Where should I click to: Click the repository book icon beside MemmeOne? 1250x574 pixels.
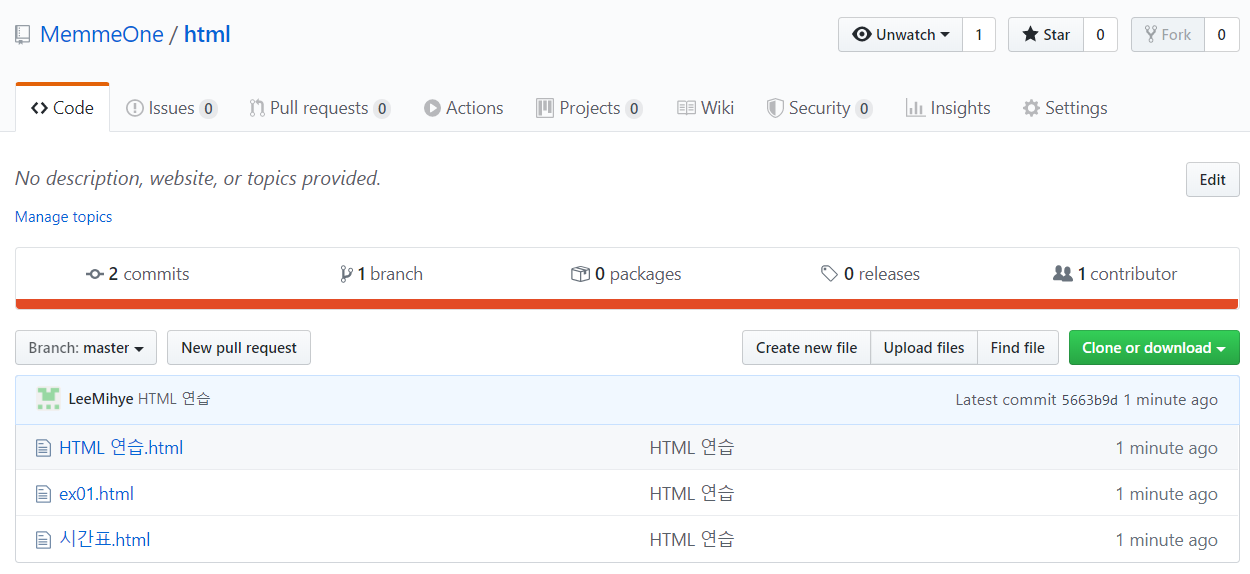tap(23, 35)
